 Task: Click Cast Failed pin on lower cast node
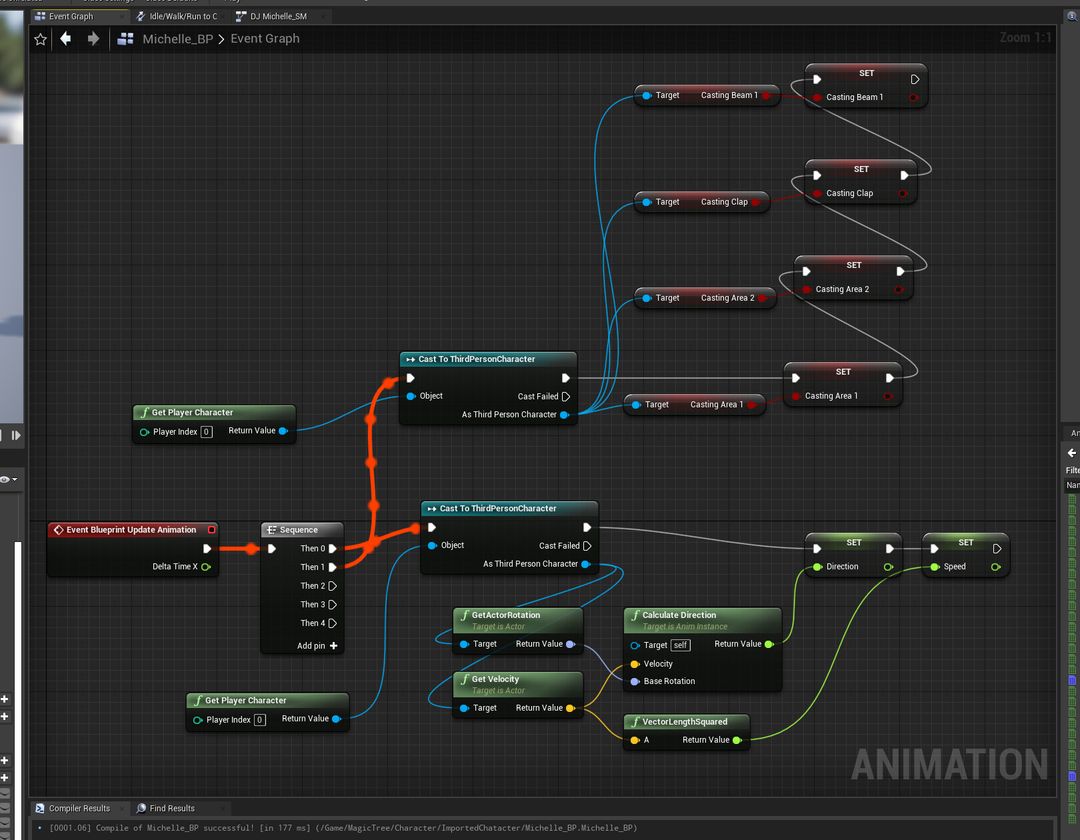[587, 546]
